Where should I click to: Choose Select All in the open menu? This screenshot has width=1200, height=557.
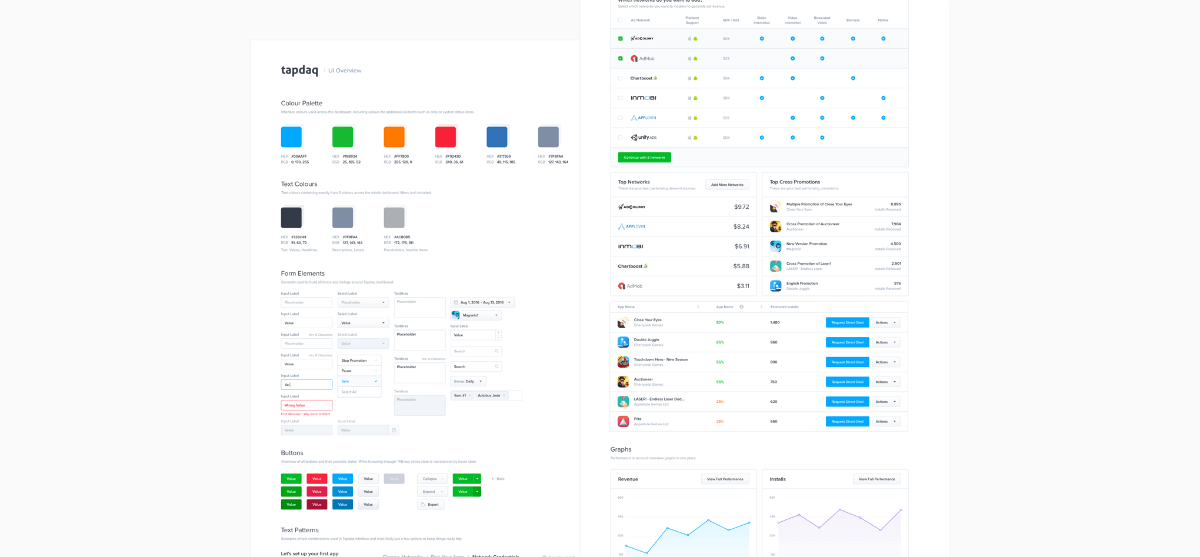click(x=359, y=392)
